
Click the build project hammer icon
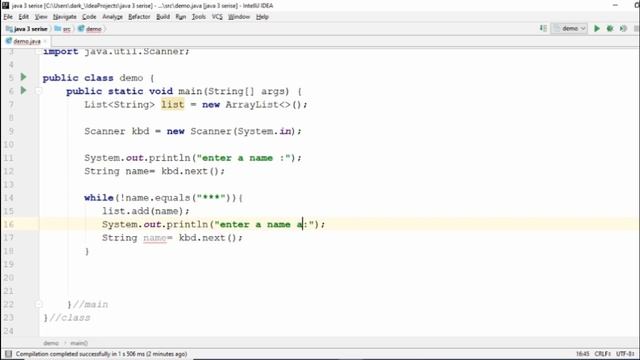[543, 28]
